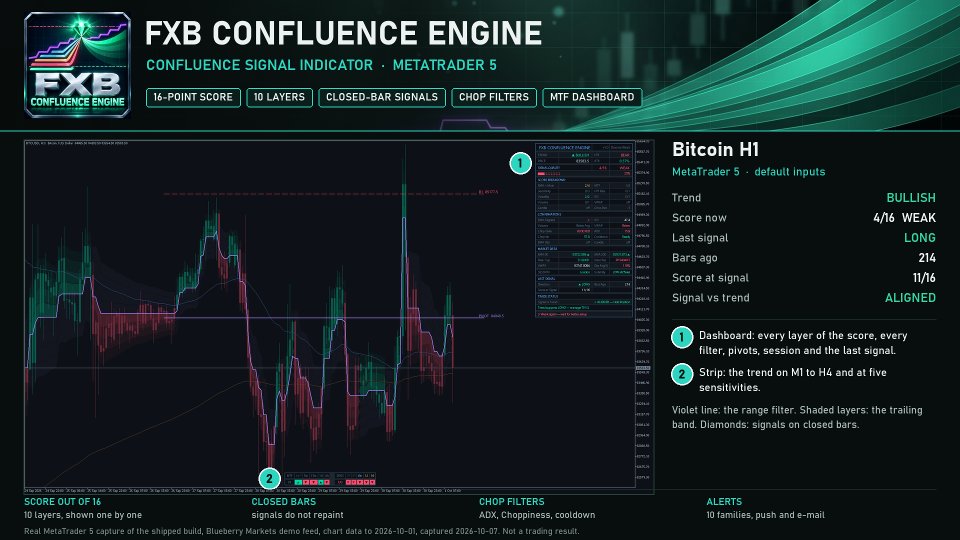Click the dashboard panel inside the chart
Image resolution: width=960 pixels, height=540 pixels.
coord(584,230)
